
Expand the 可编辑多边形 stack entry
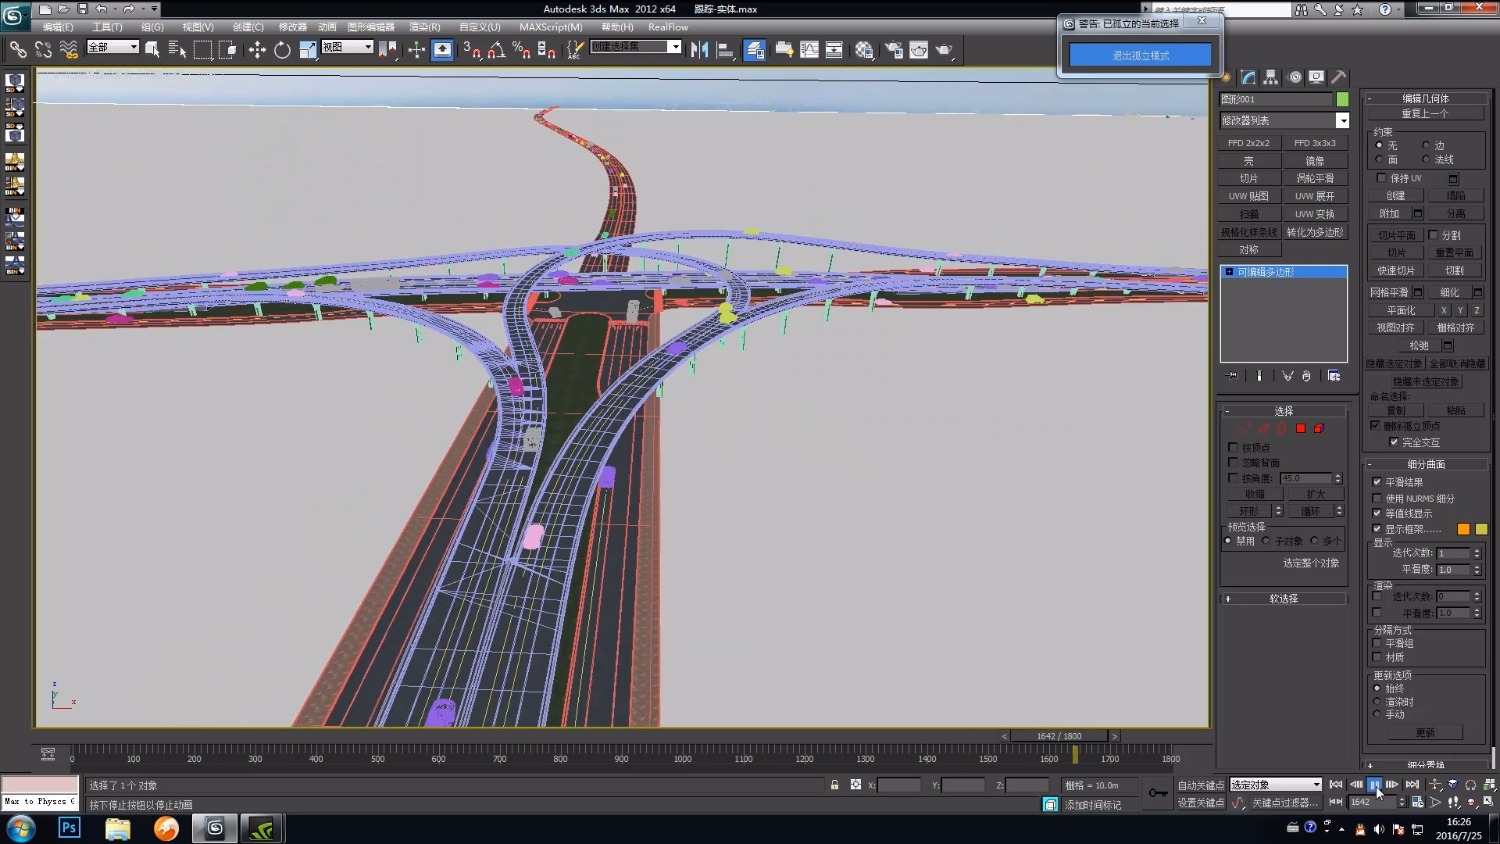1229,272
